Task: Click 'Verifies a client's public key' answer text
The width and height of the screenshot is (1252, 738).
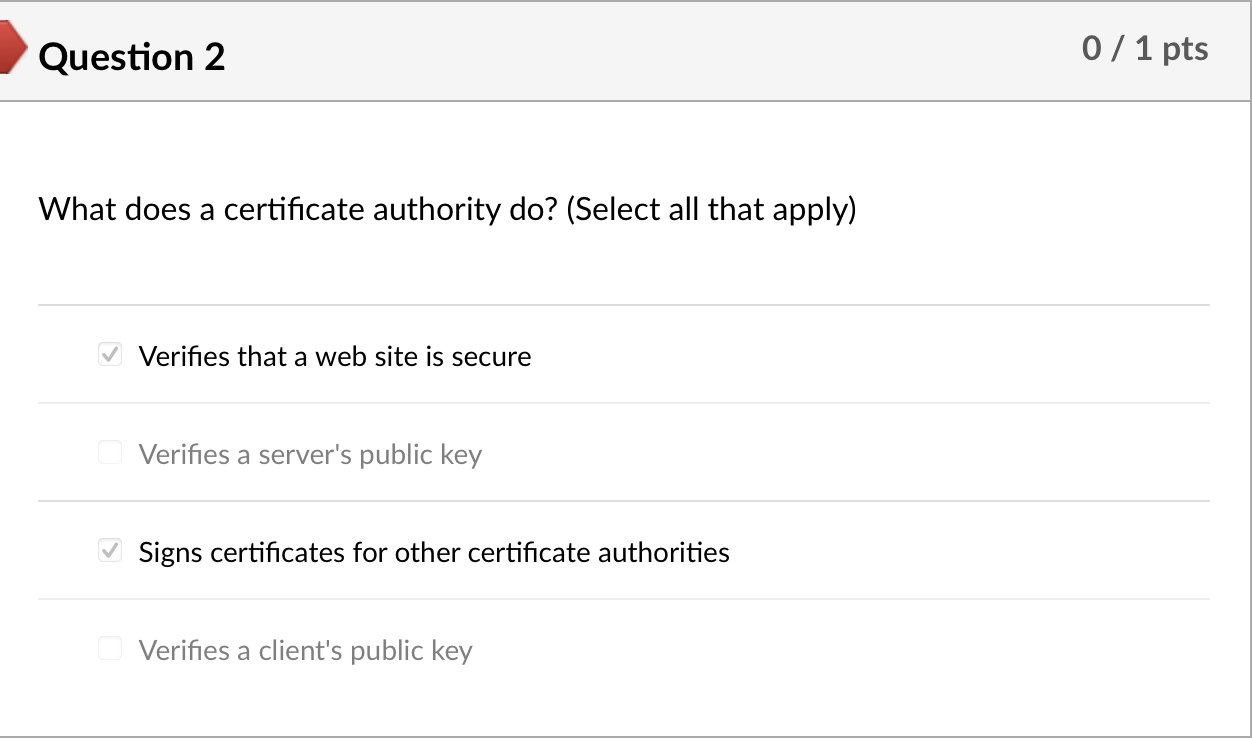Action: pyautogui.click(x=304, y=650)
